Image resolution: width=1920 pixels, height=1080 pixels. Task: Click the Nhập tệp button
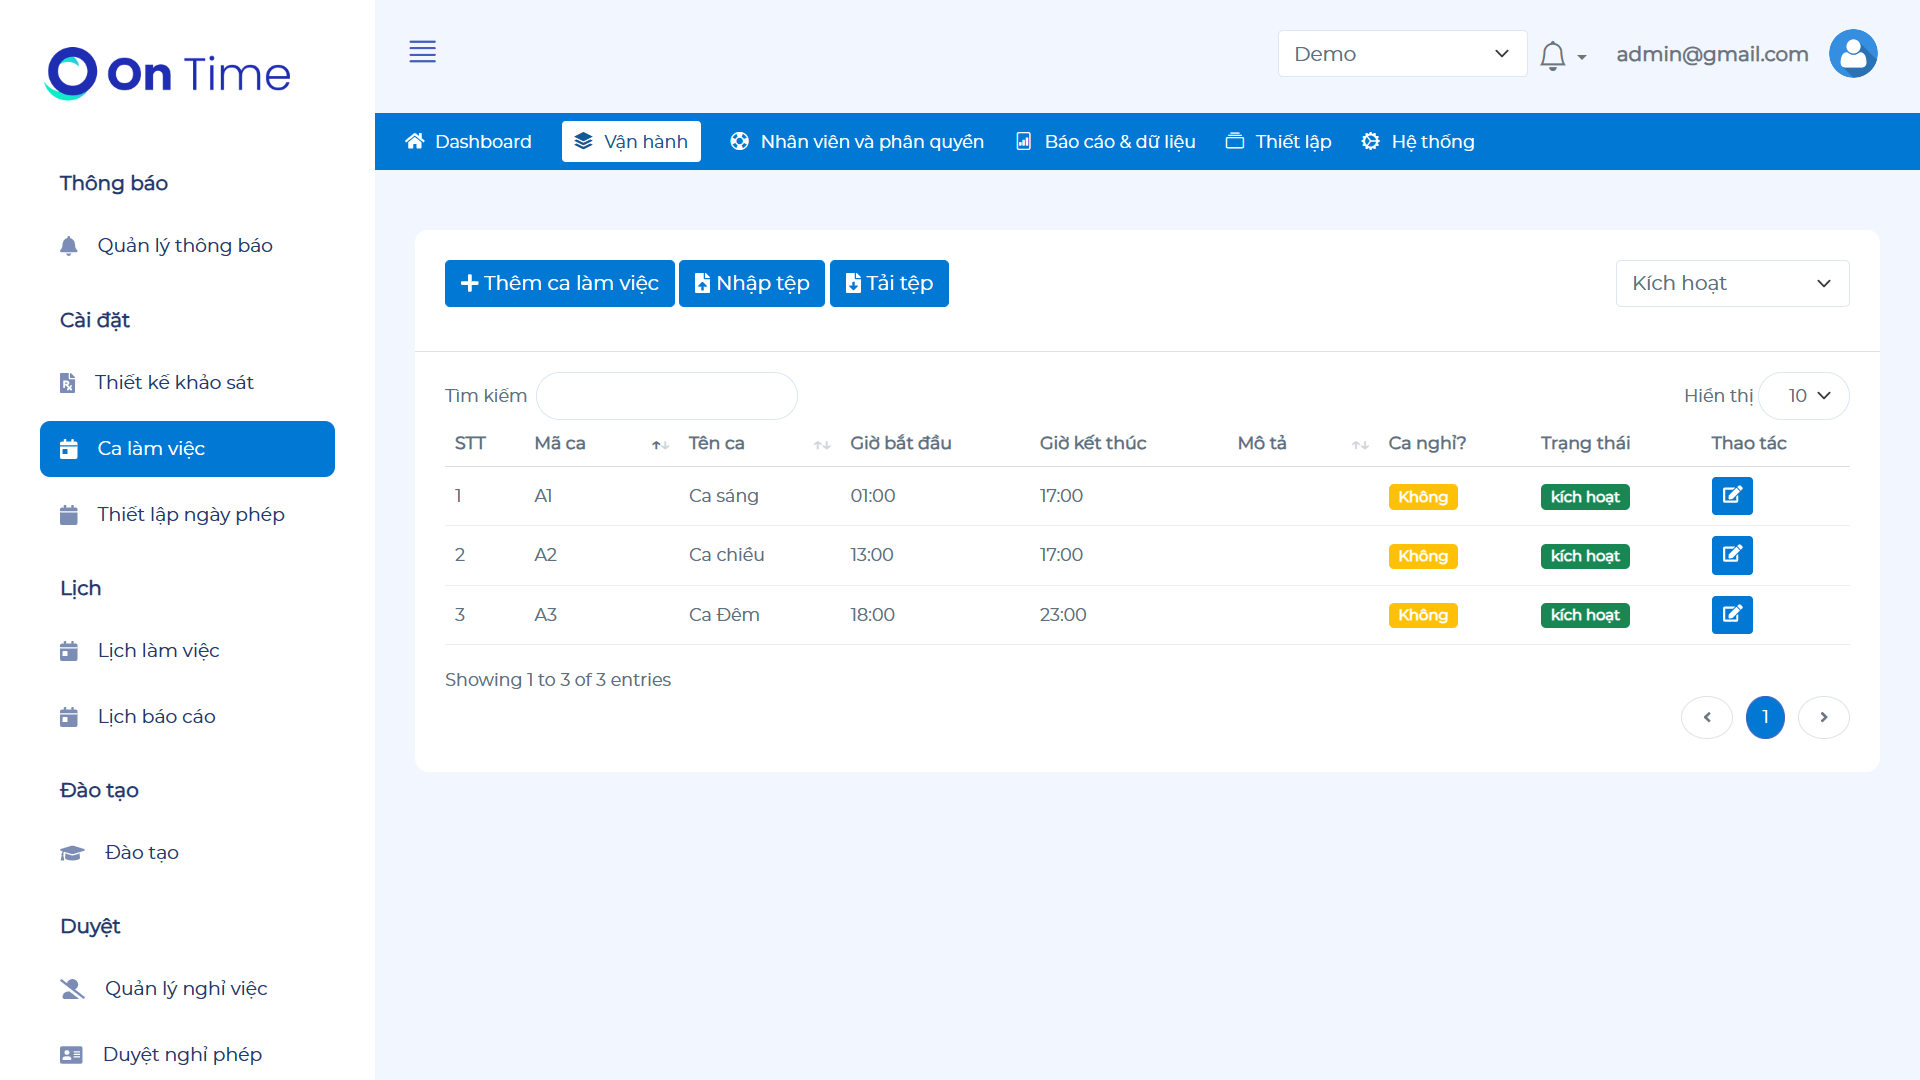[751, 284]
